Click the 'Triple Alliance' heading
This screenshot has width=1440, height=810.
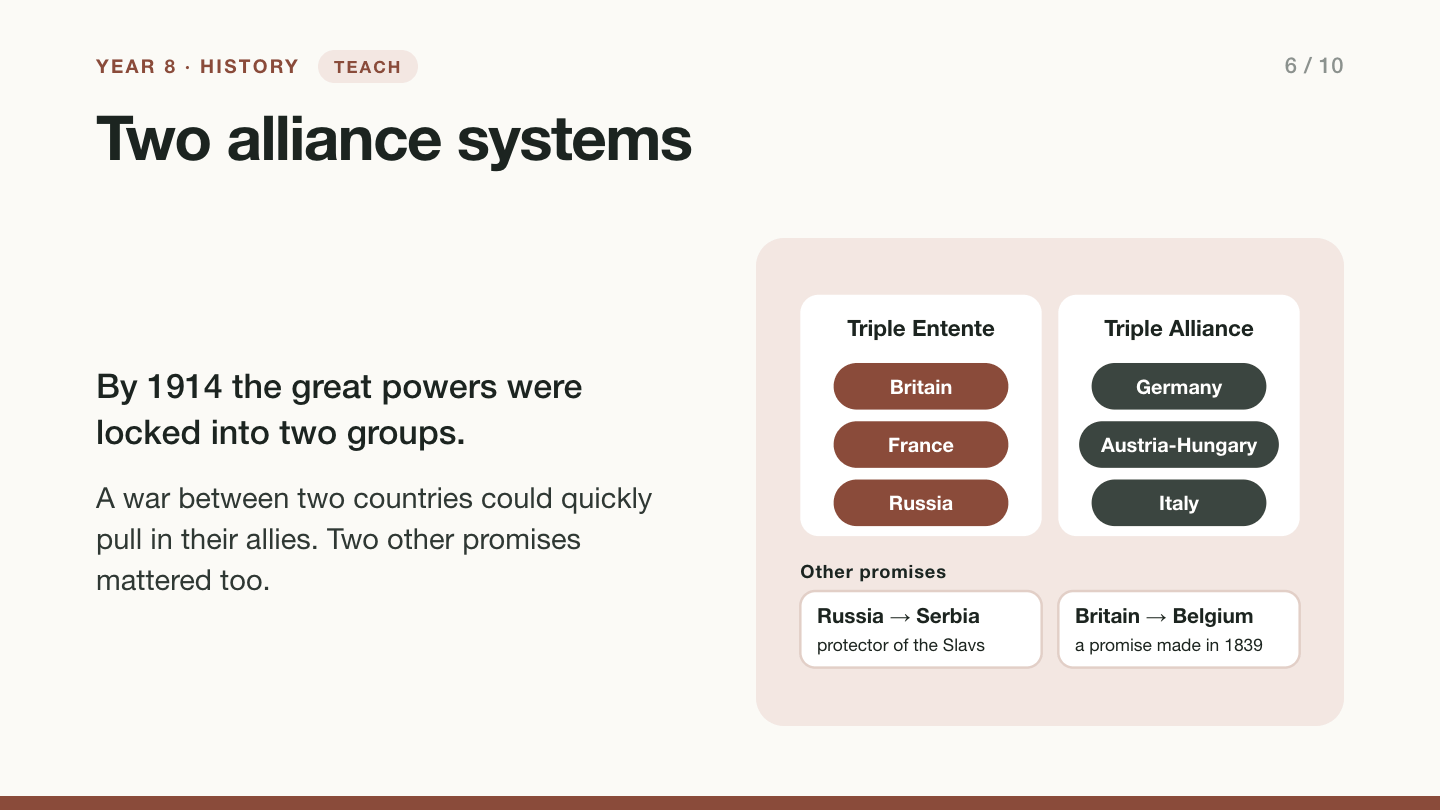tap(1179, 329)
